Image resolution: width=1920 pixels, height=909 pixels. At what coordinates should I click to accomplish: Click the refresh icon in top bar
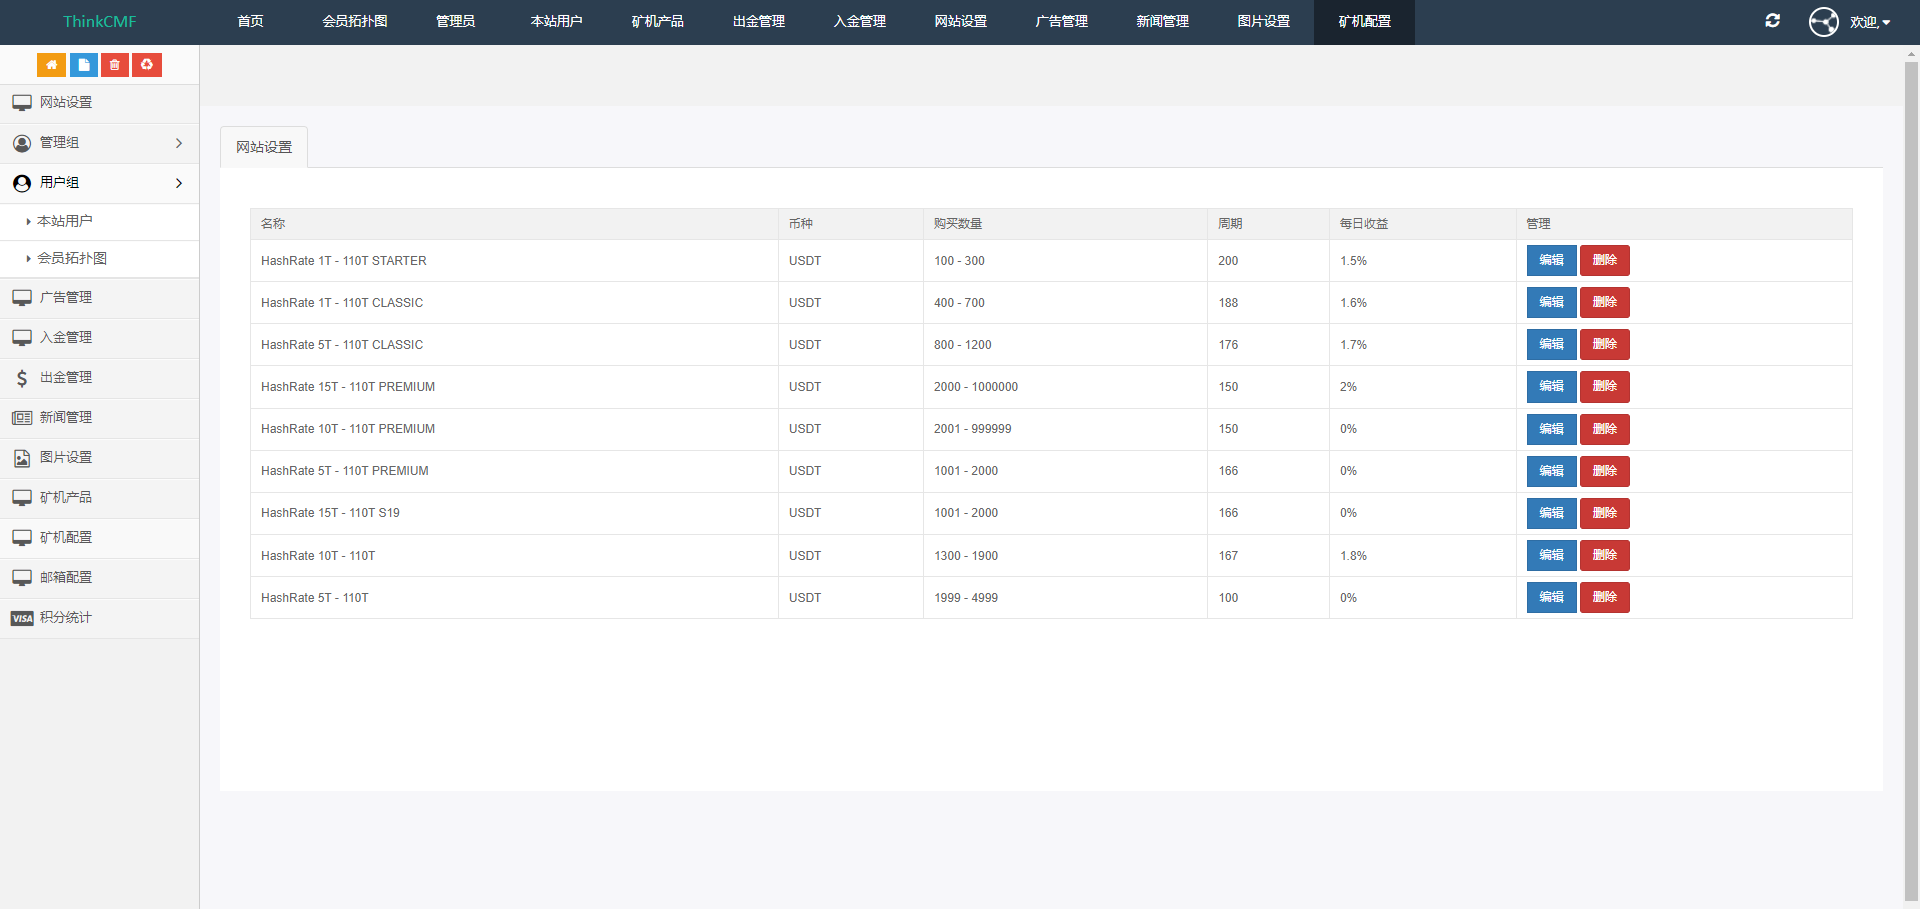point(1772,21)
